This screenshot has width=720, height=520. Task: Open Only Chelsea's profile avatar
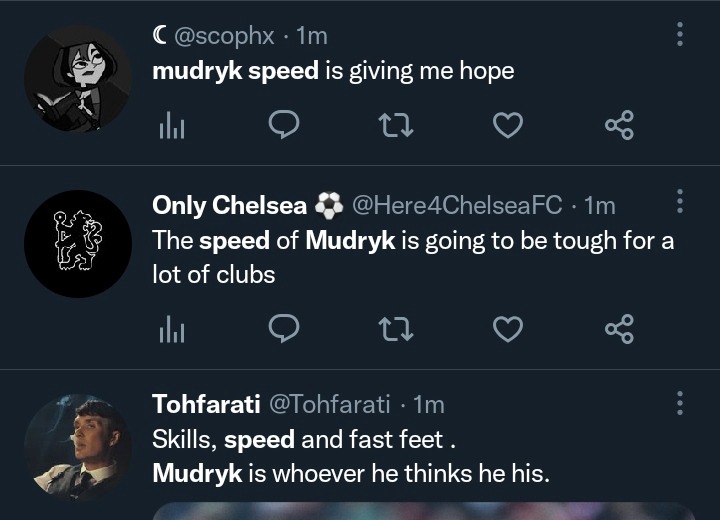(78, 244)
